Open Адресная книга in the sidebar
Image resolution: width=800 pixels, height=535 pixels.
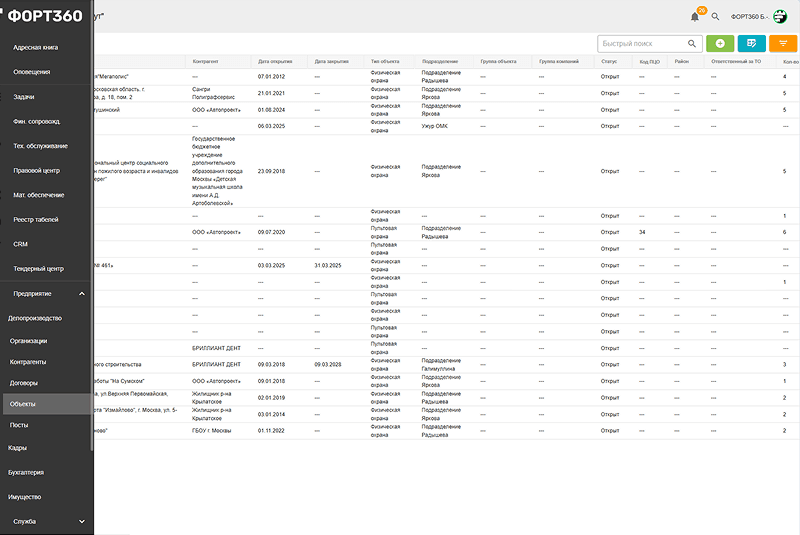tap(35, 47)
